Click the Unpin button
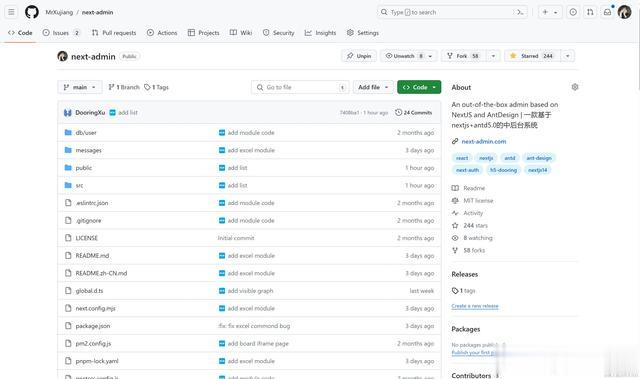640x379 pixels. point(359,56)
